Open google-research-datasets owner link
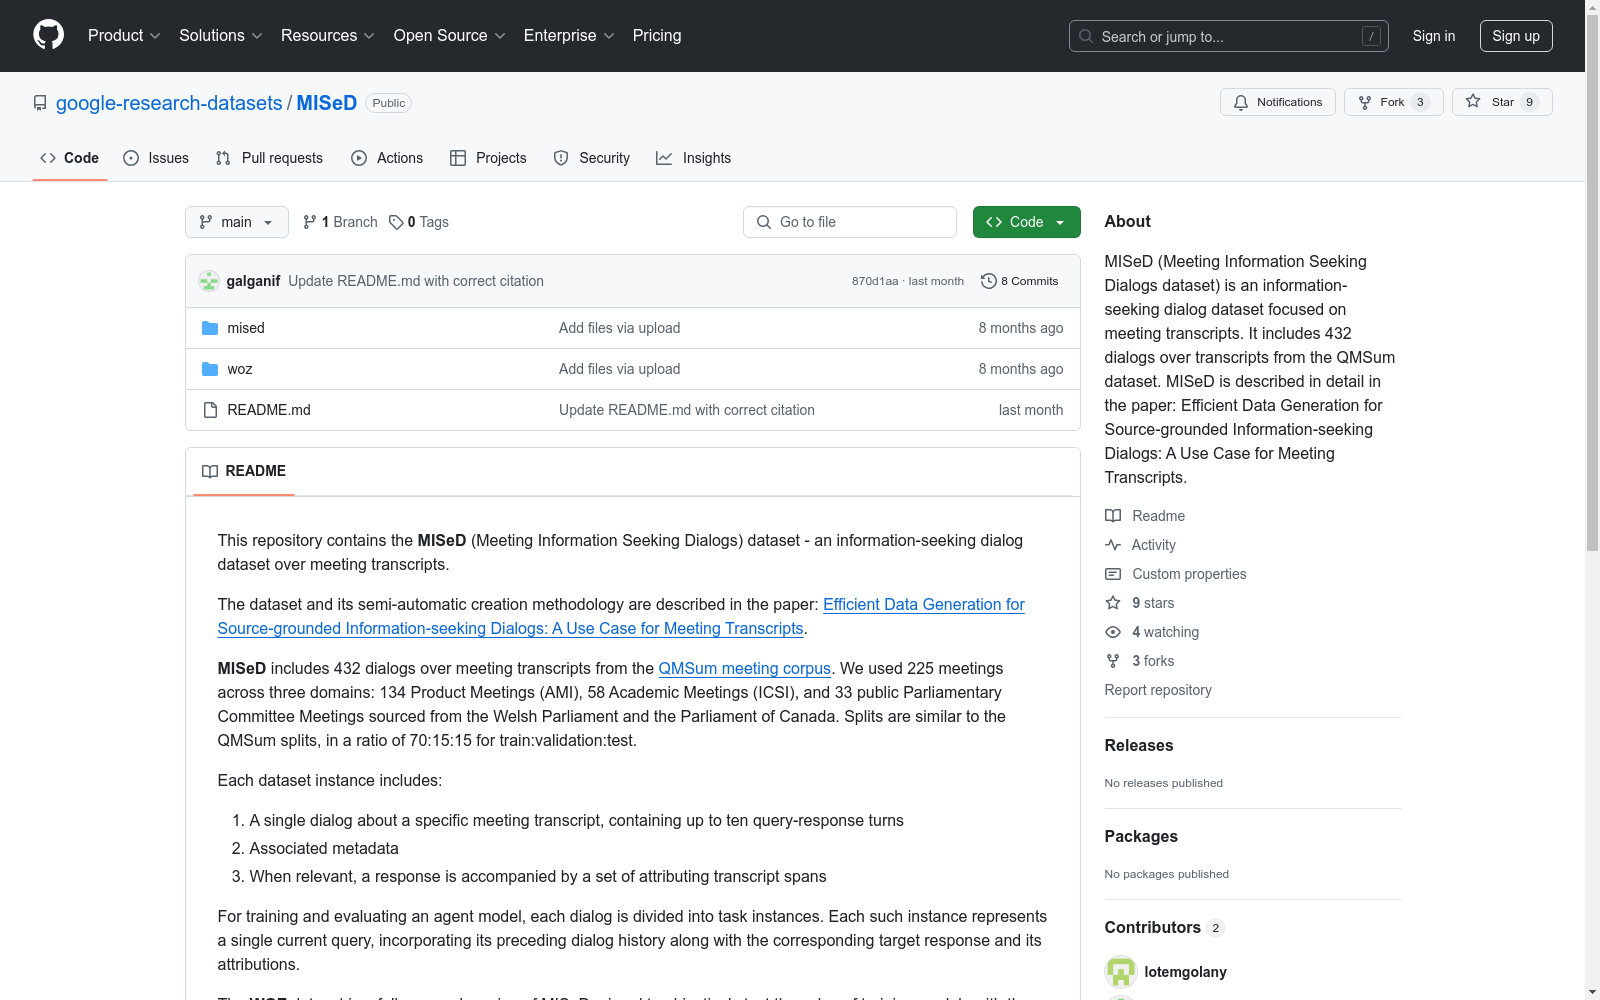Screen dimensions: 1600x1000 tap(169, 103)
